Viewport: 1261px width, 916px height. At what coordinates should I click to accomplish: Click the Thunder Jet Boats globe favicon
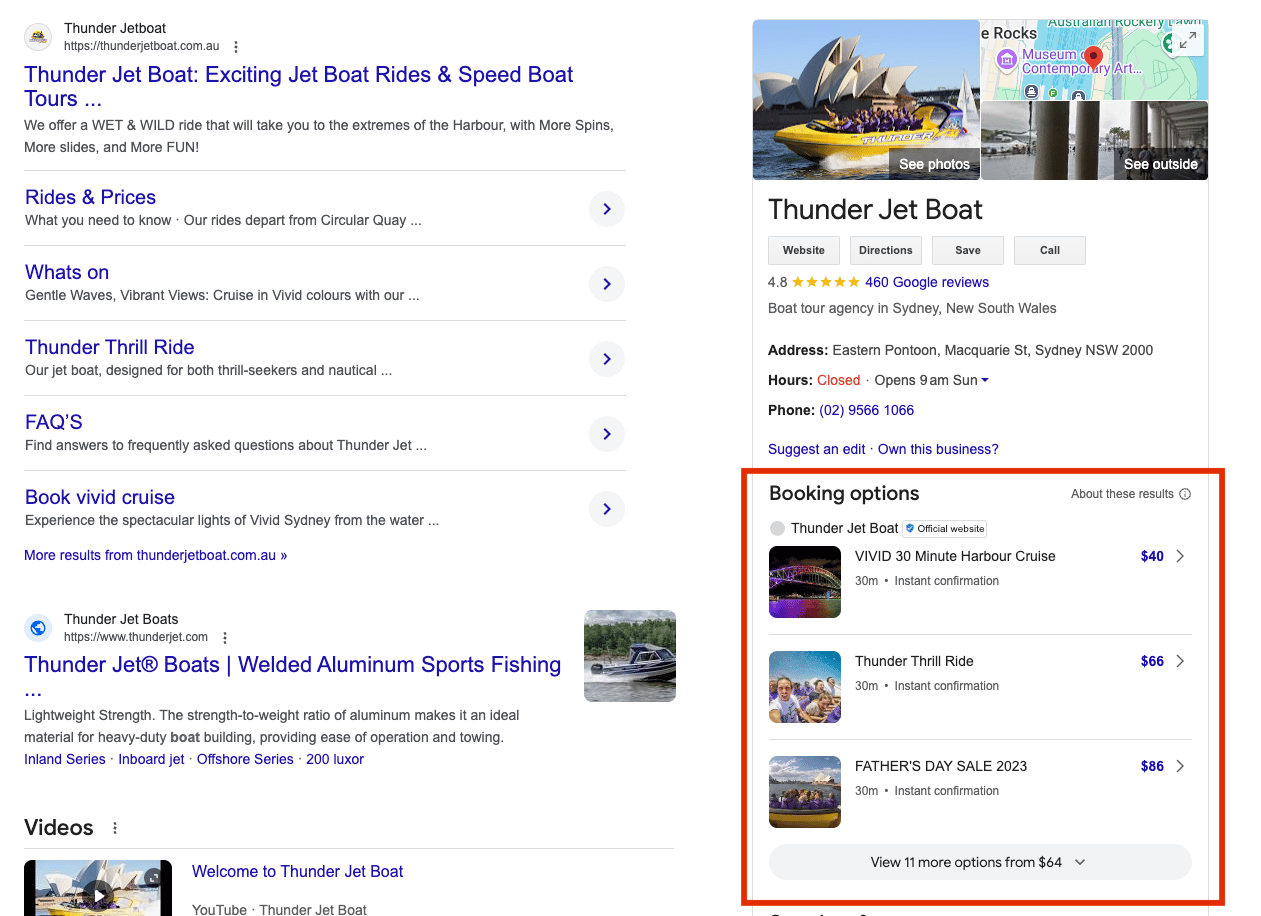[x=38, y=628]
